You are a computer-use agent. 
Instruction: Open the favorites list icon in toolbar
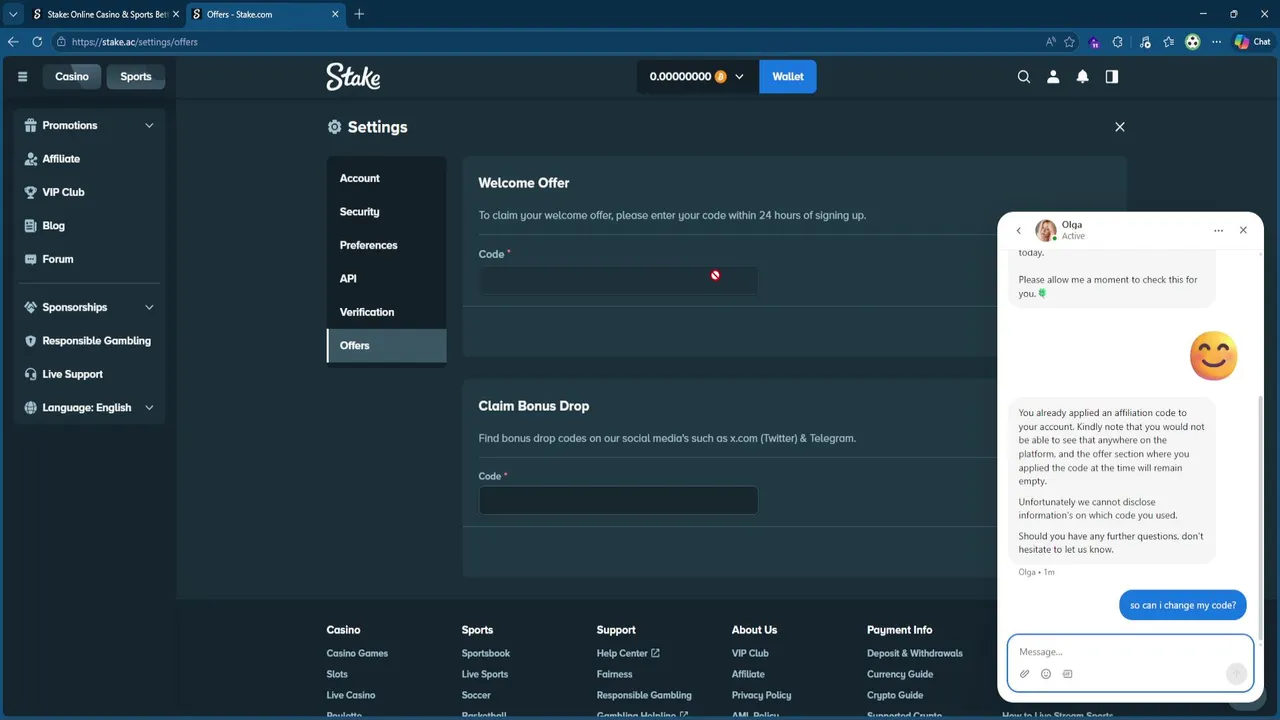[x=1168, y=42]
